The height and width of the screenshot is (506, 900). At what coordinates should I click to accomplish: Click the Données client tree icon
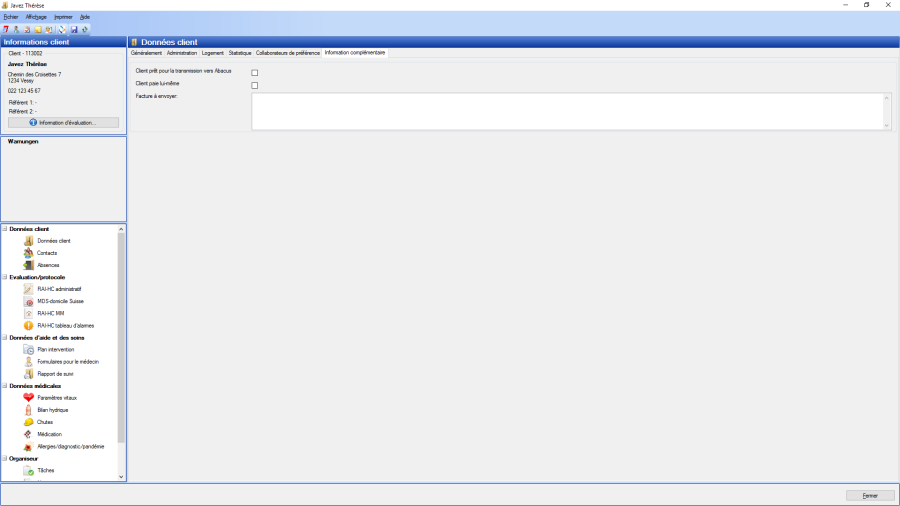tap(28, 241)
